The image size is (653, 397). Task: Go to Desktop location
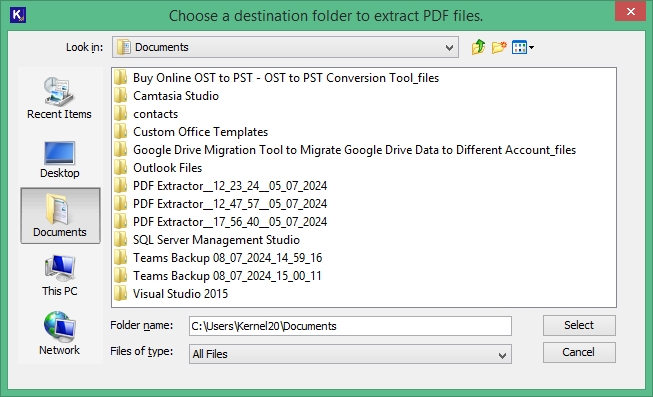click(60, 160)
